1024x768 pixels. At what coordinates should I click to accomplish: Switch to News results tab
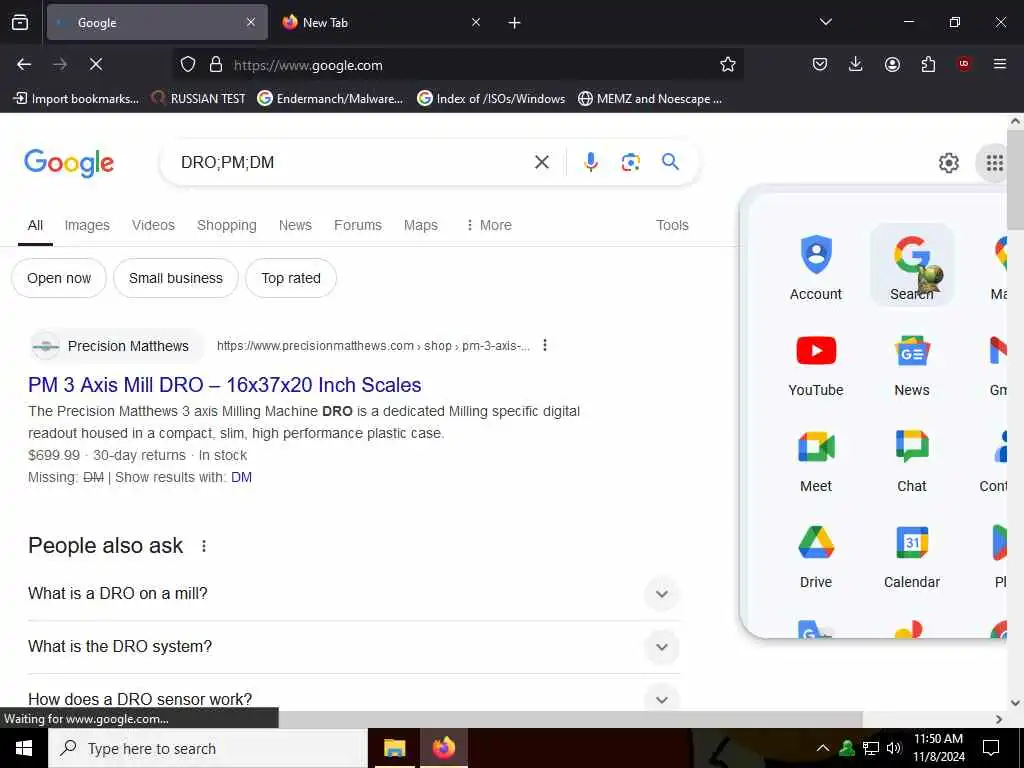click(295, 225)
